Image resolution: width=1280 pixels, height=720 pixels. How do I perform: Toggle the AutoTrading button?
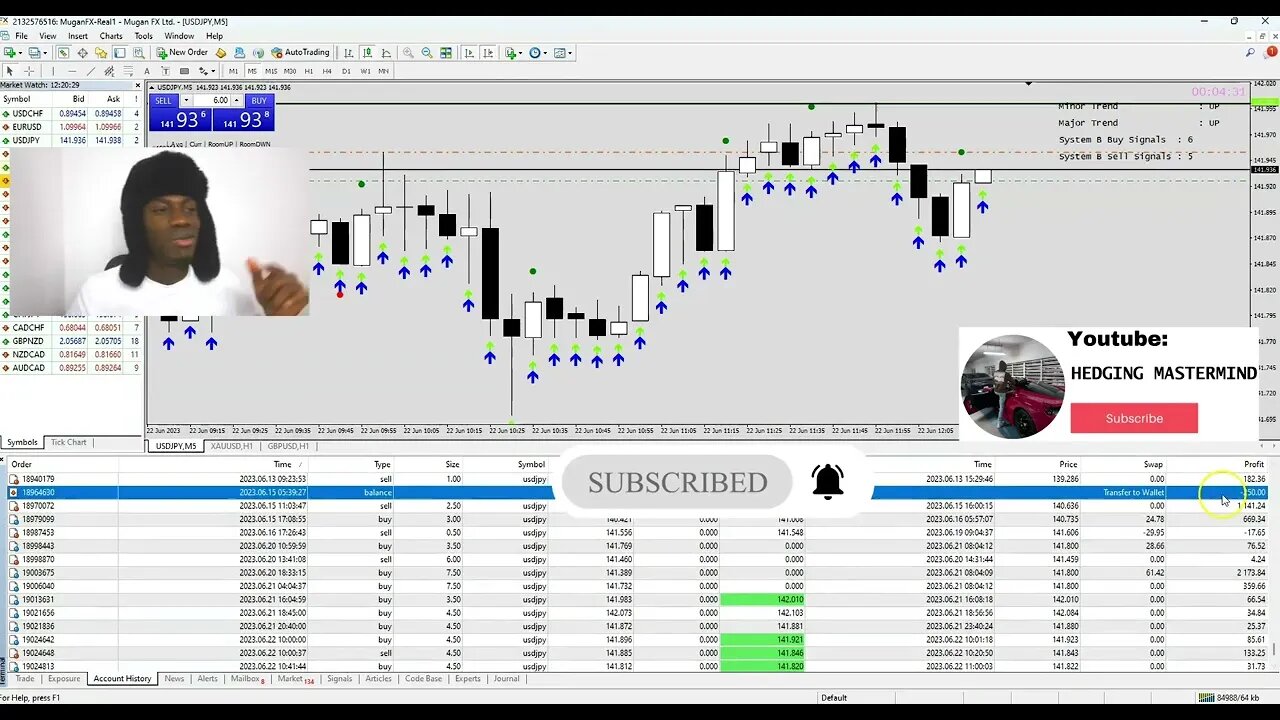(301, 53)
